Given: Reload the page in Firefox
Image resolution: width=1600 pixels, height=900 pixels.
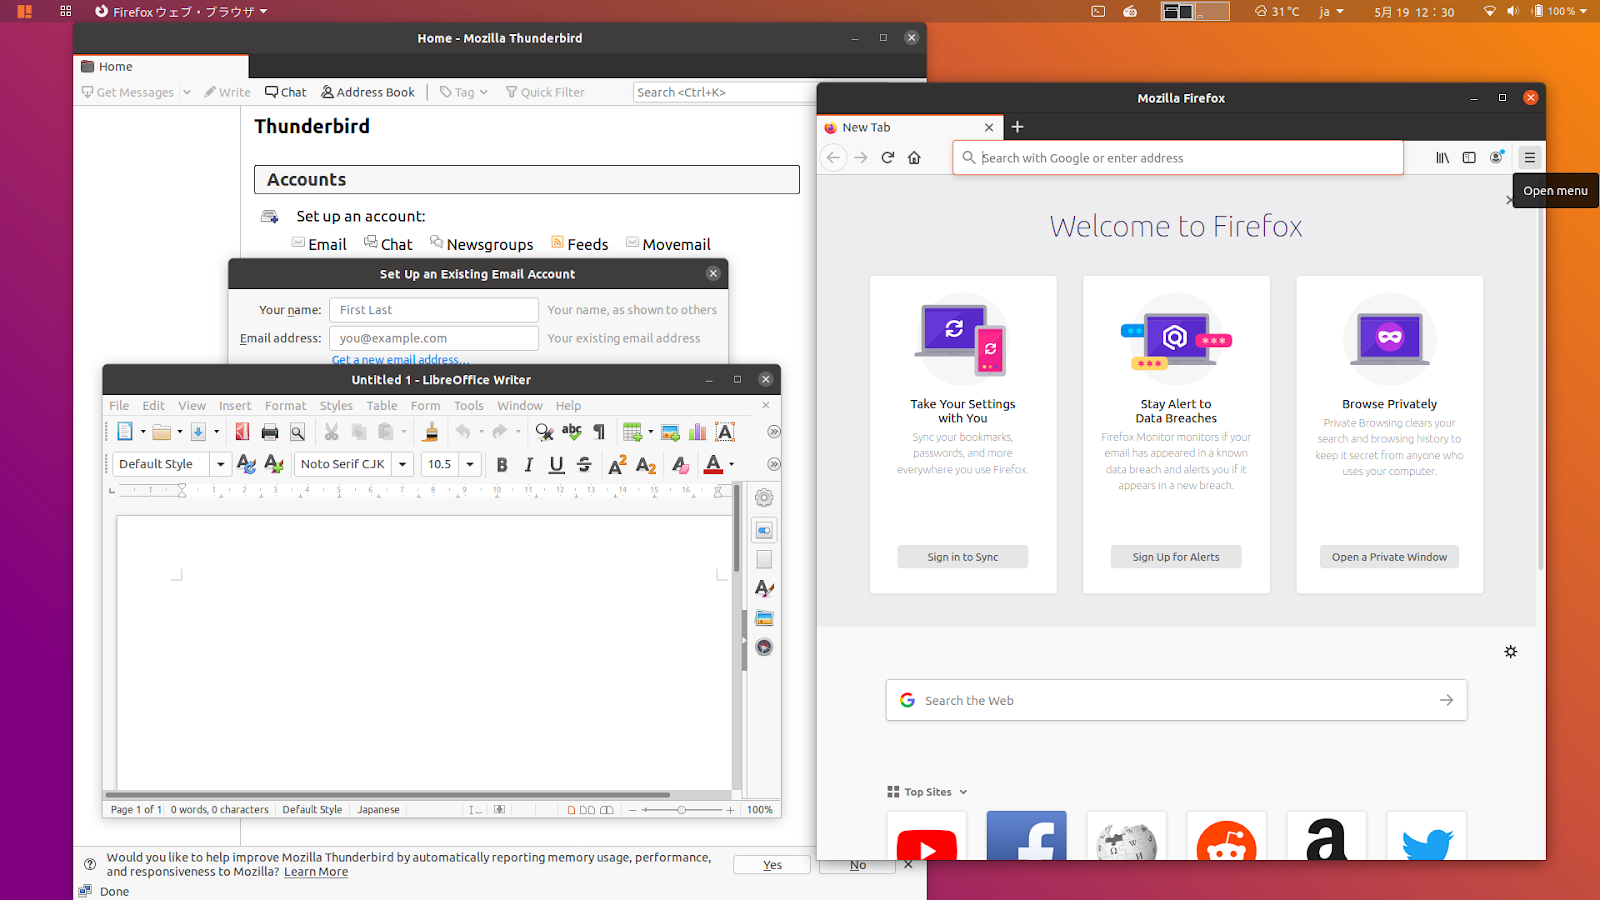Looking at the screenshot, I should pos(887,158).
